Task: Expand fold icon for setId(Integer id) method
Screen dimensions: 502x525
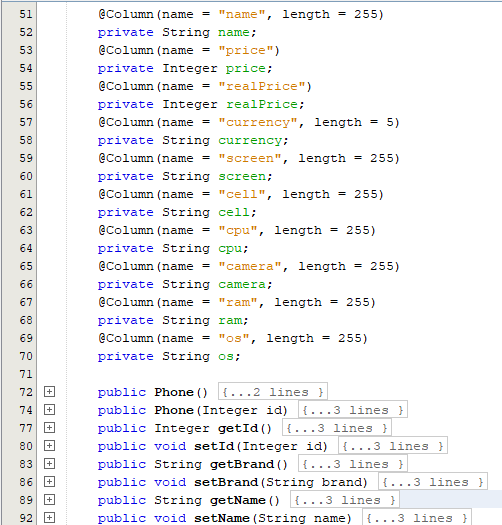Action: click(x=49, y=446)
